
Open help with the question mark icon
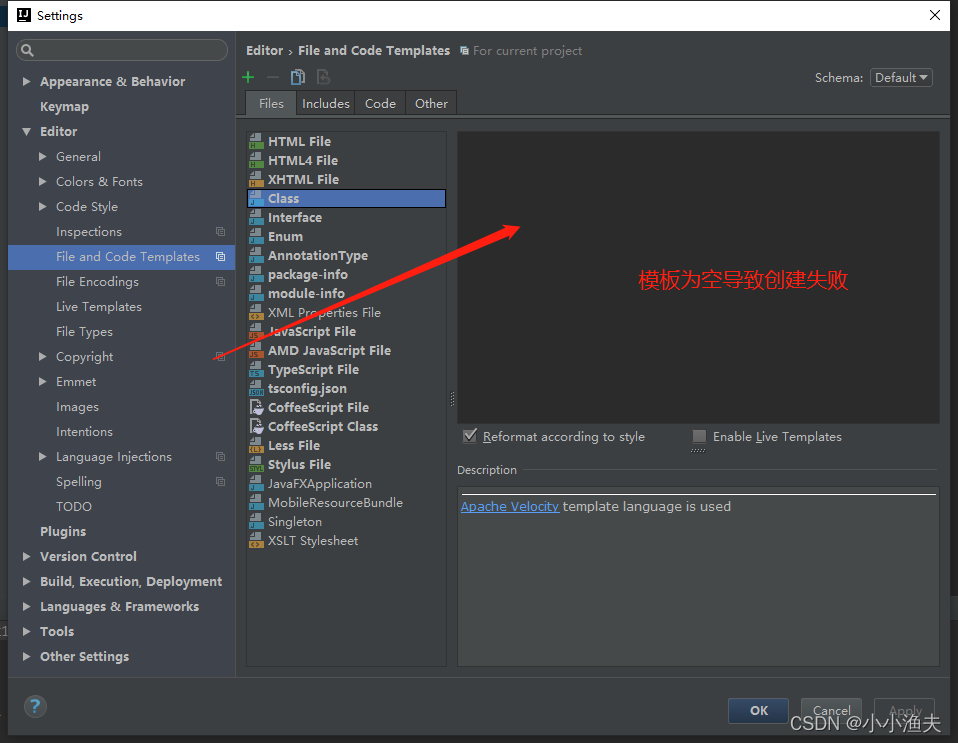(x=34, y=706)
